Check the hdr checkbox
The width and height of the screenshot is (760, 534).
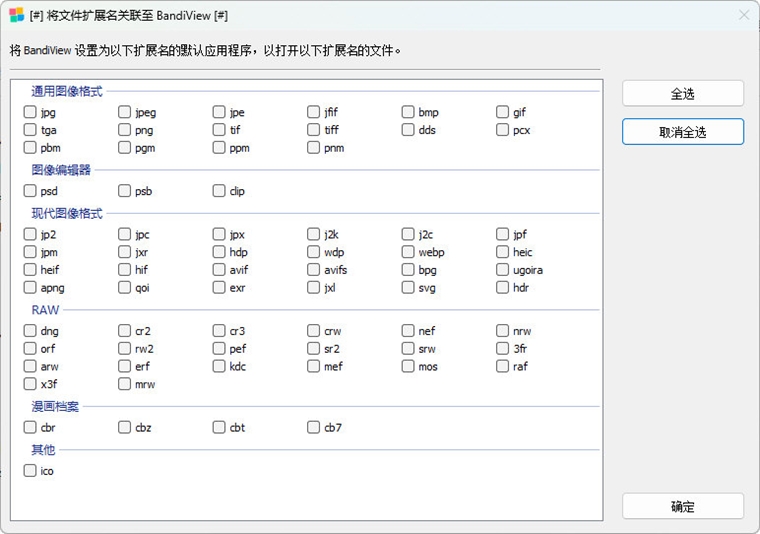coord(503,287)
